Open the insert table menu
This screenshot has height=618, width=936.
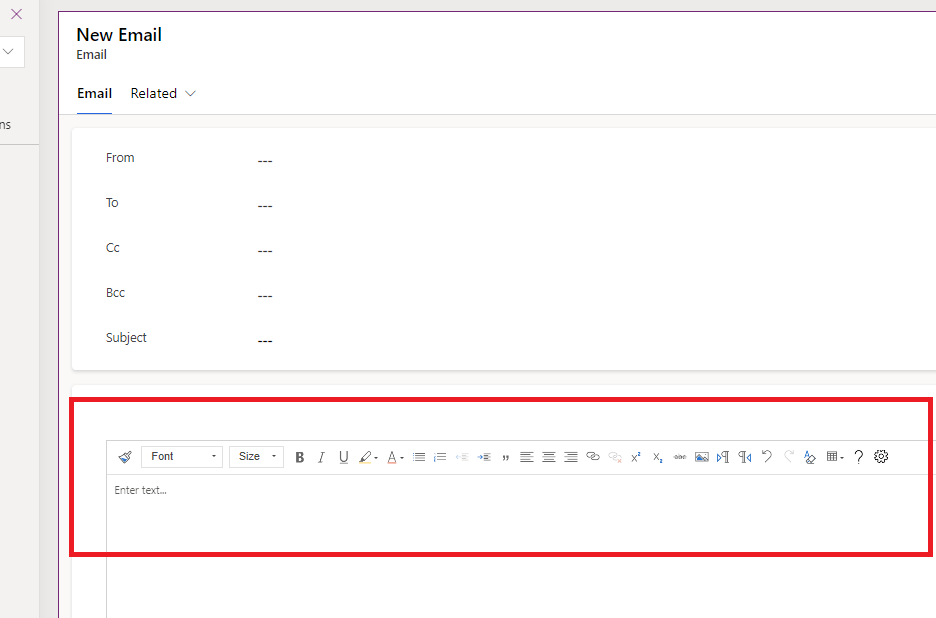click(835, 457)
